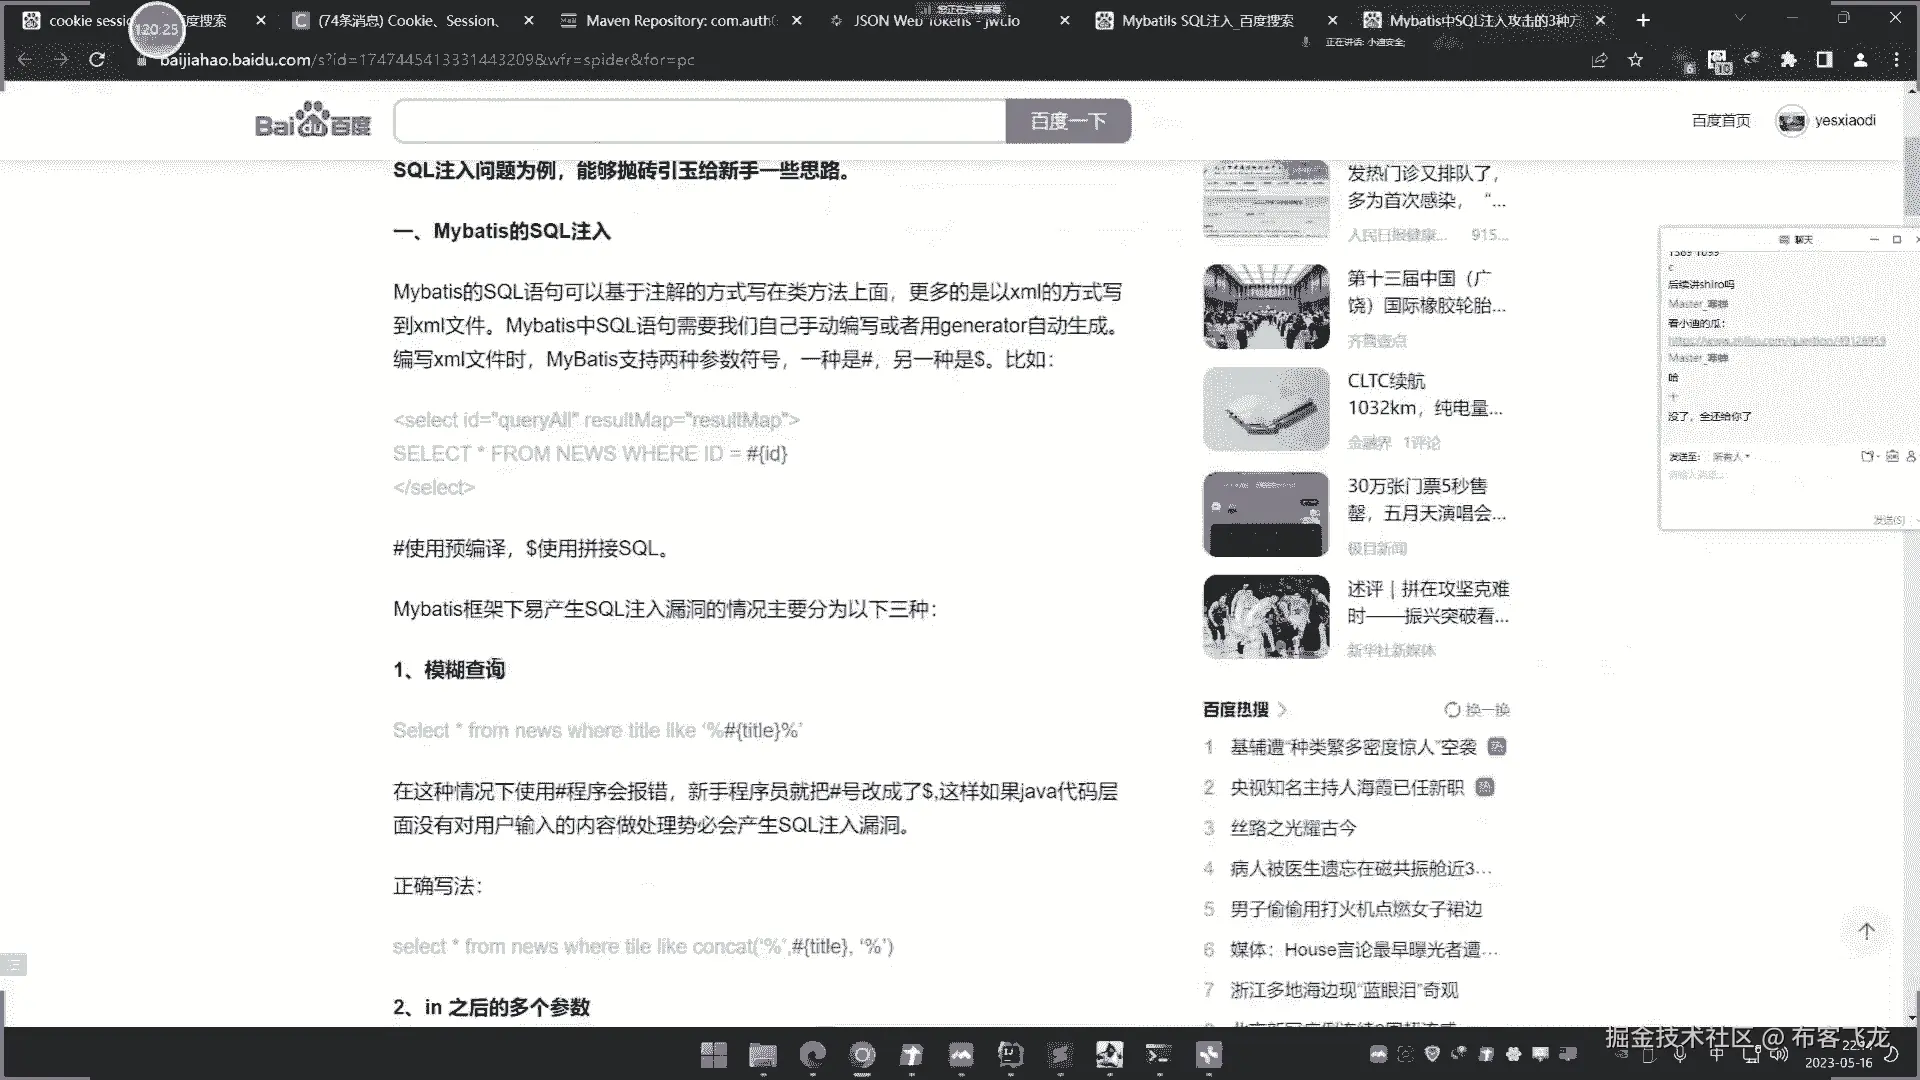The image size is (1920, 1080).
Task: Click the scroll-to-top arrow button
Action: (1866, 931)
